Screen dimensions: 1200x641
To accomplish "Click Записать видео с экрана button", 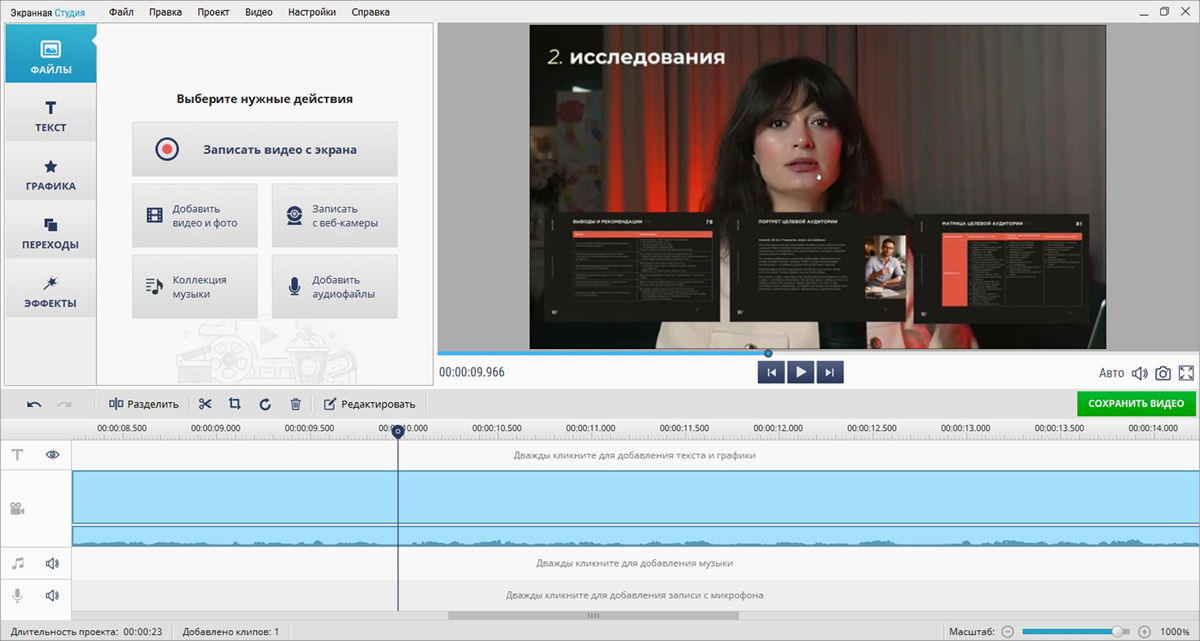I will click(265, 149).
